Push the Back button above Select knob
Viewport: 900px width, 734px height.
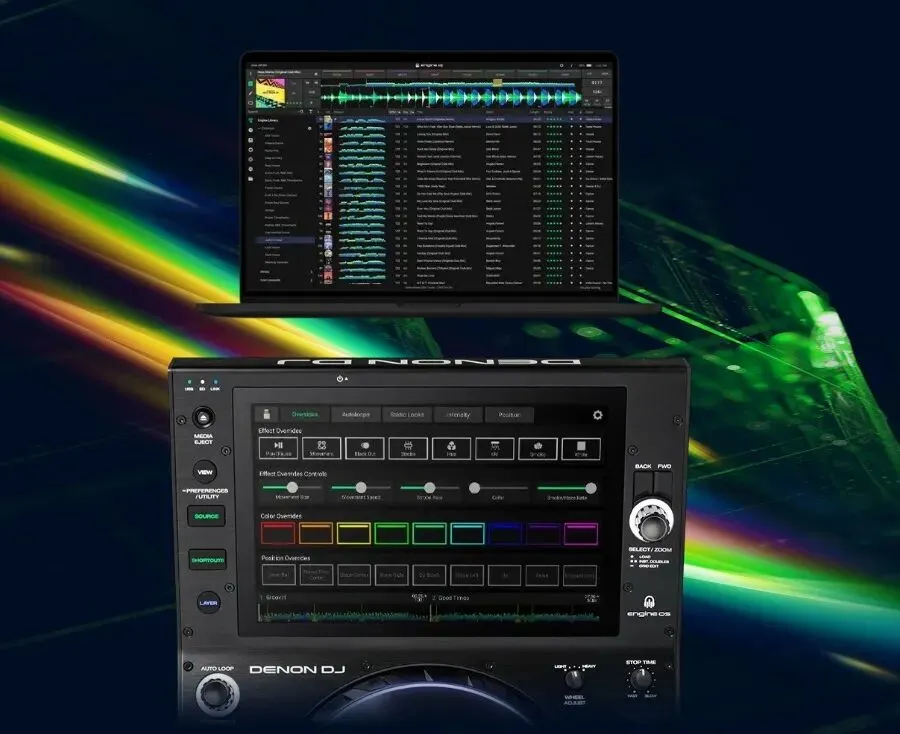[x=643, y=484]
